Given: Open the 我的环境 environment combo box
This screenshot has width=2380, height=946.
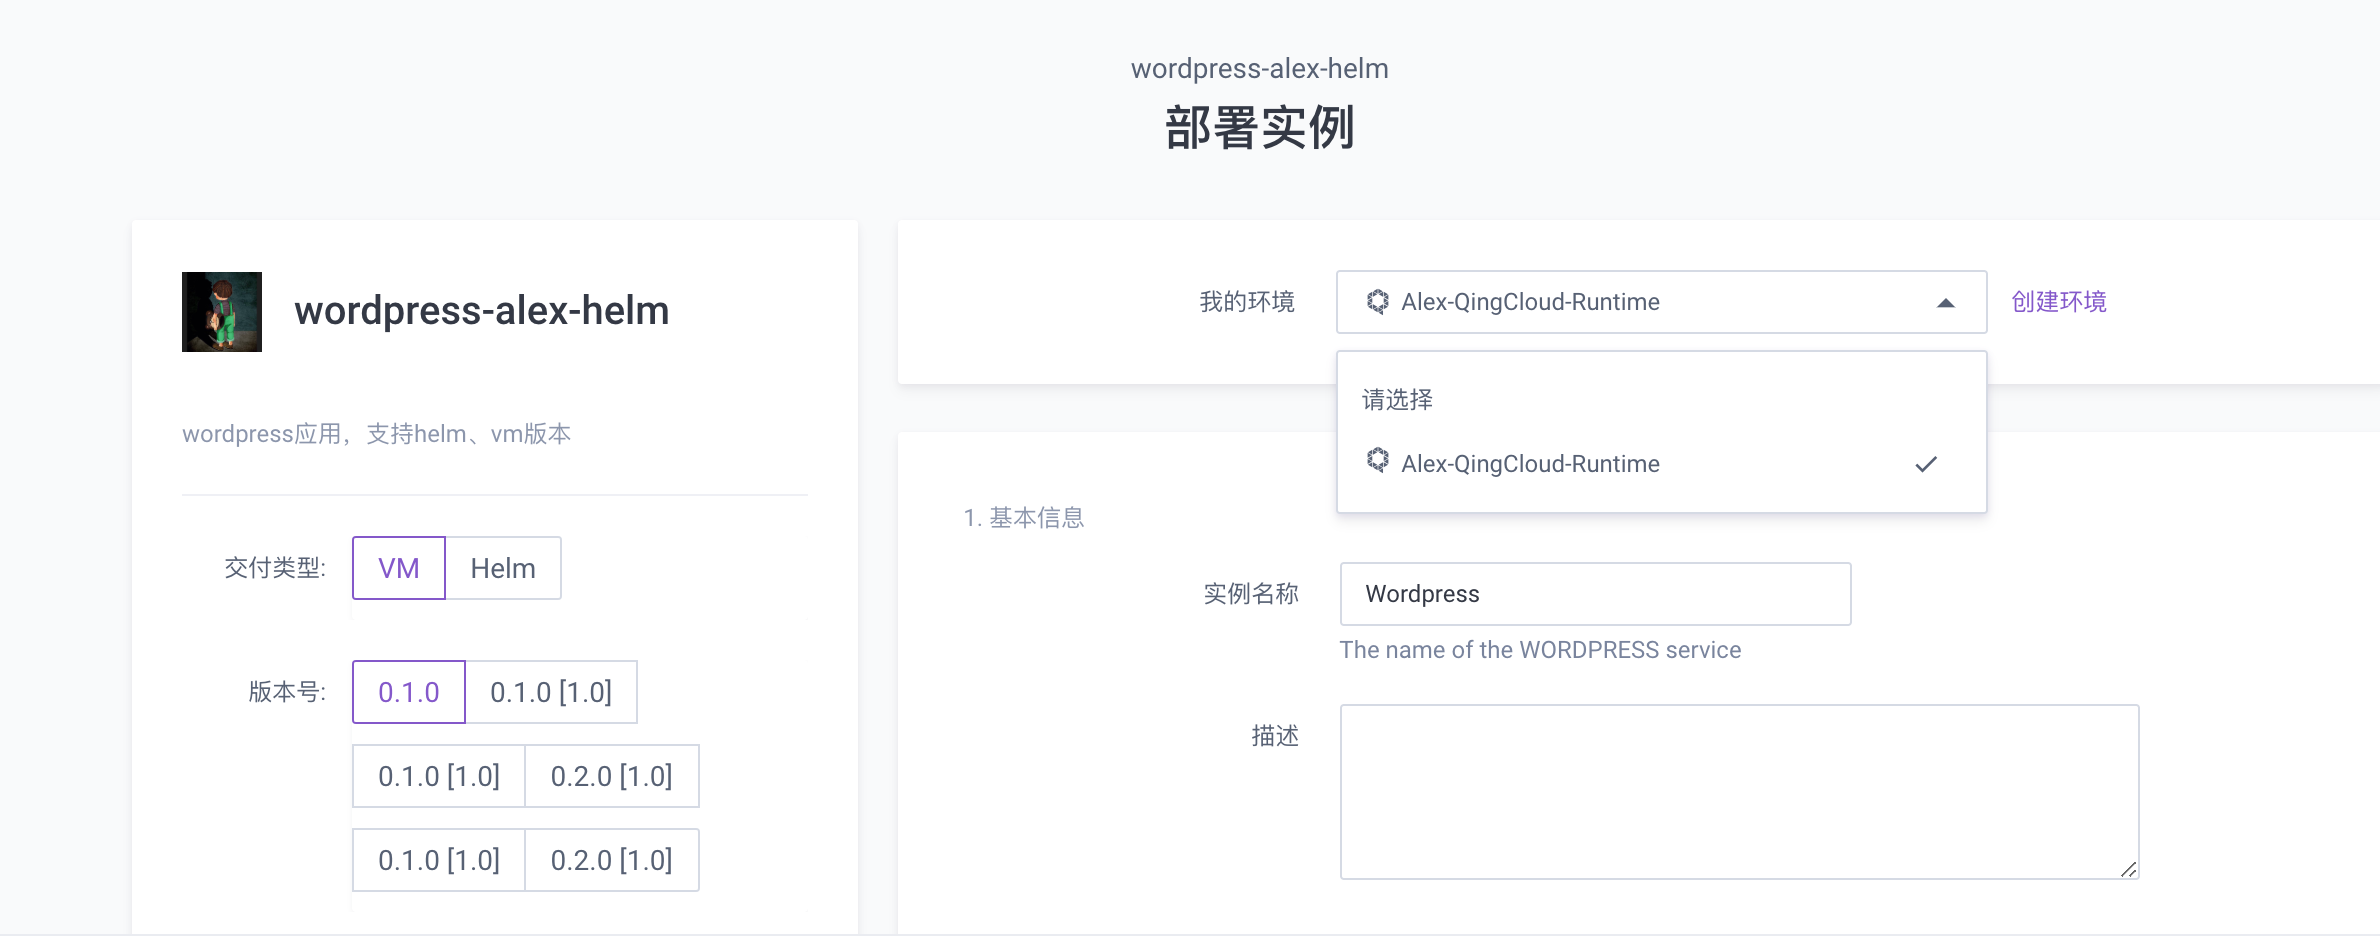Looking at the screenshot, I should [1661, 302].
